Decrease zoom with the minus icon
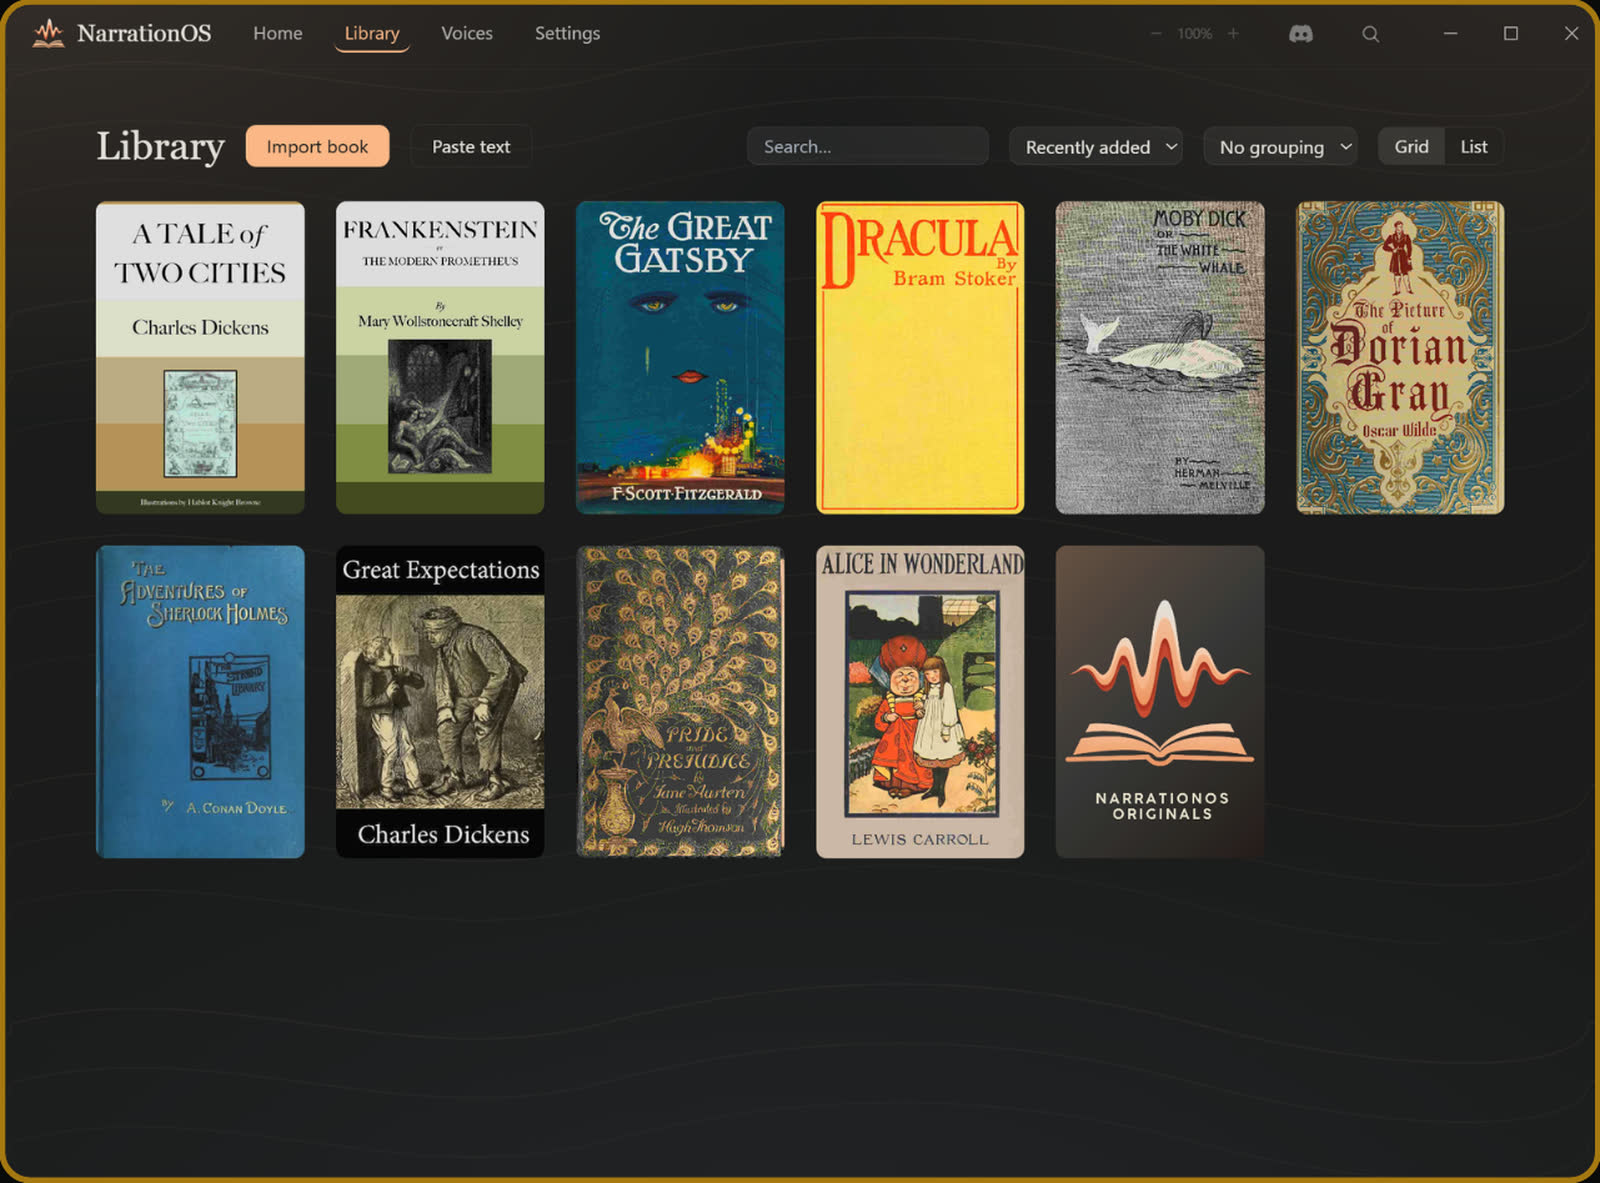Viewport: 1600px width, 1183px height. click(x=1156, y=34)
